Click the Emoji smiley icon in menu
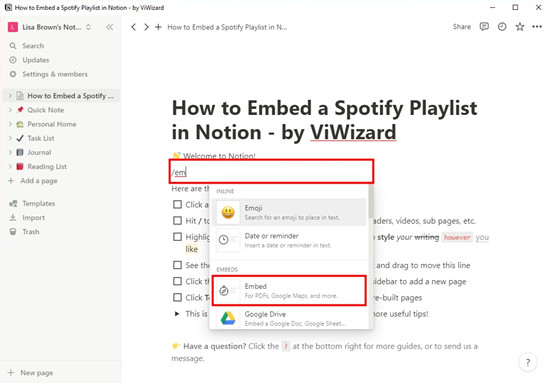Screen dimensions: 550x383 click(228, 212)
